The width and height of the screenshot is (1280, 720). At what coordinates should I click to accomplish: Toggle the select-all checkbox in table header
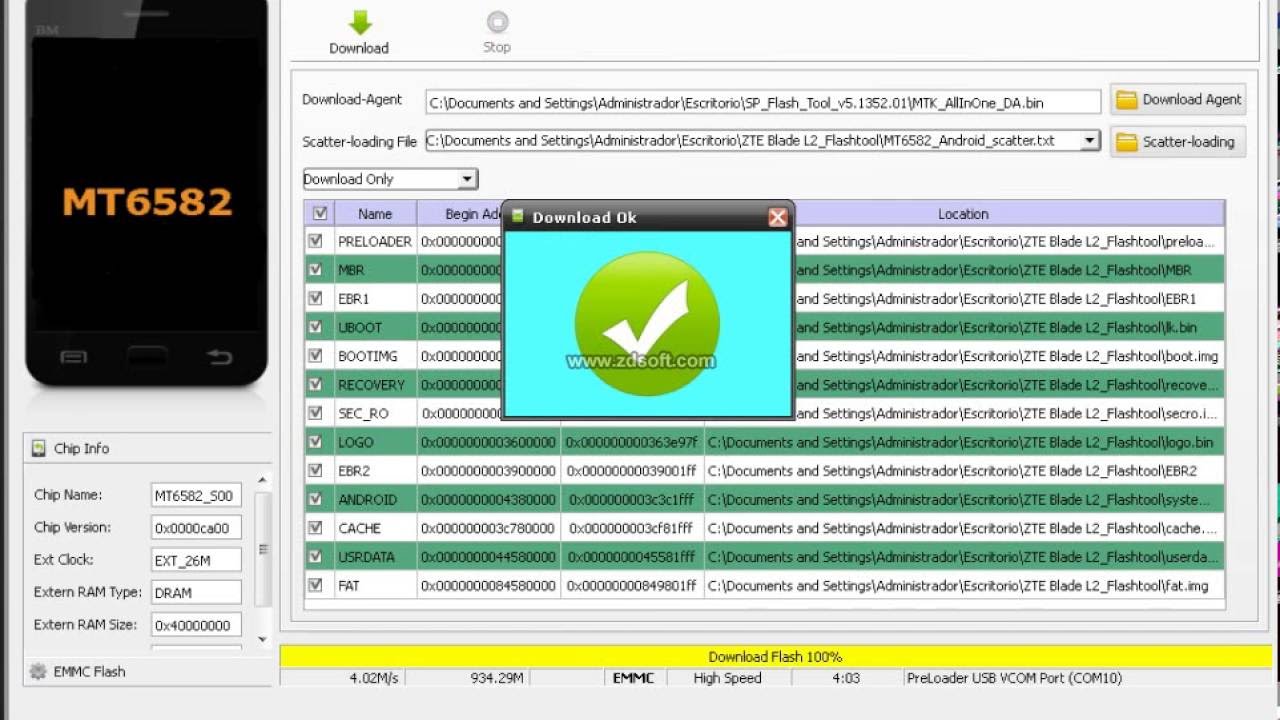click(x=320, y=213)
